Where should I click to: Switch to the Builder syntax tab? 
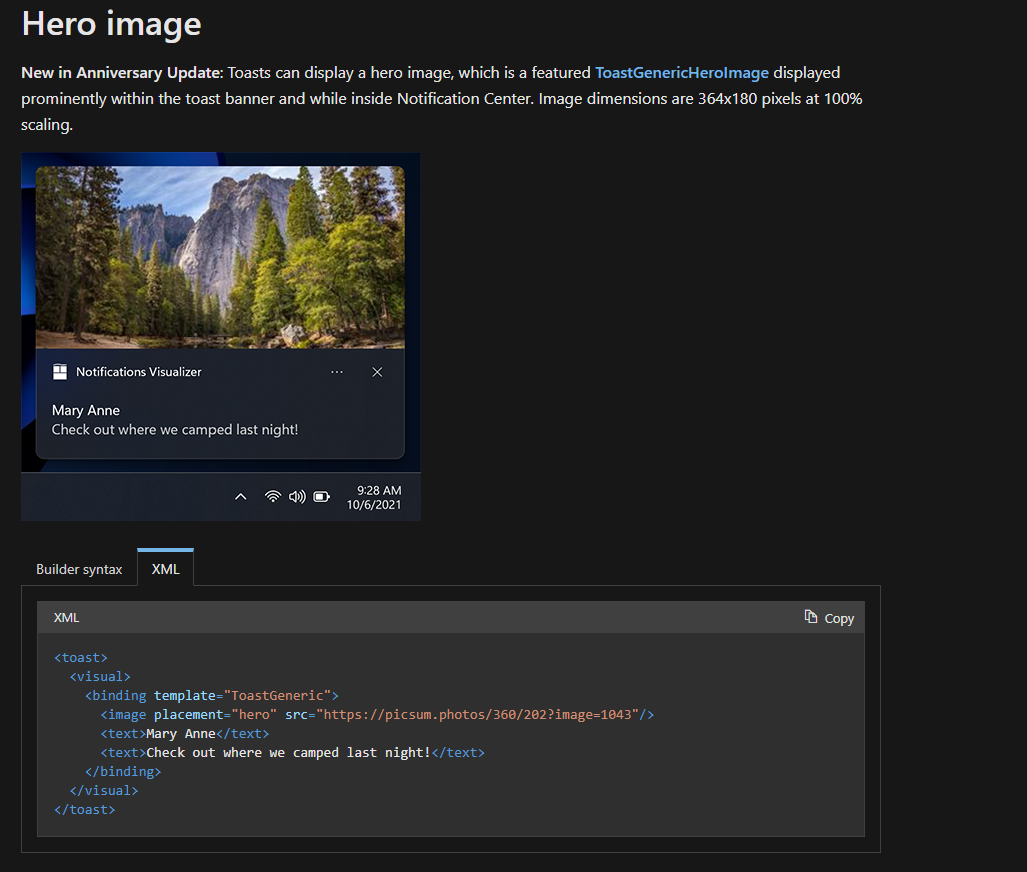[79, 568]
